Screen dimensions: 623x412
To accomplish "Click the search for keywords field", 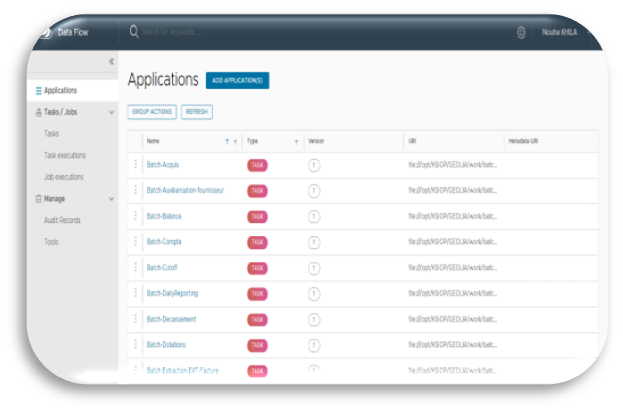I will point(170,32).
